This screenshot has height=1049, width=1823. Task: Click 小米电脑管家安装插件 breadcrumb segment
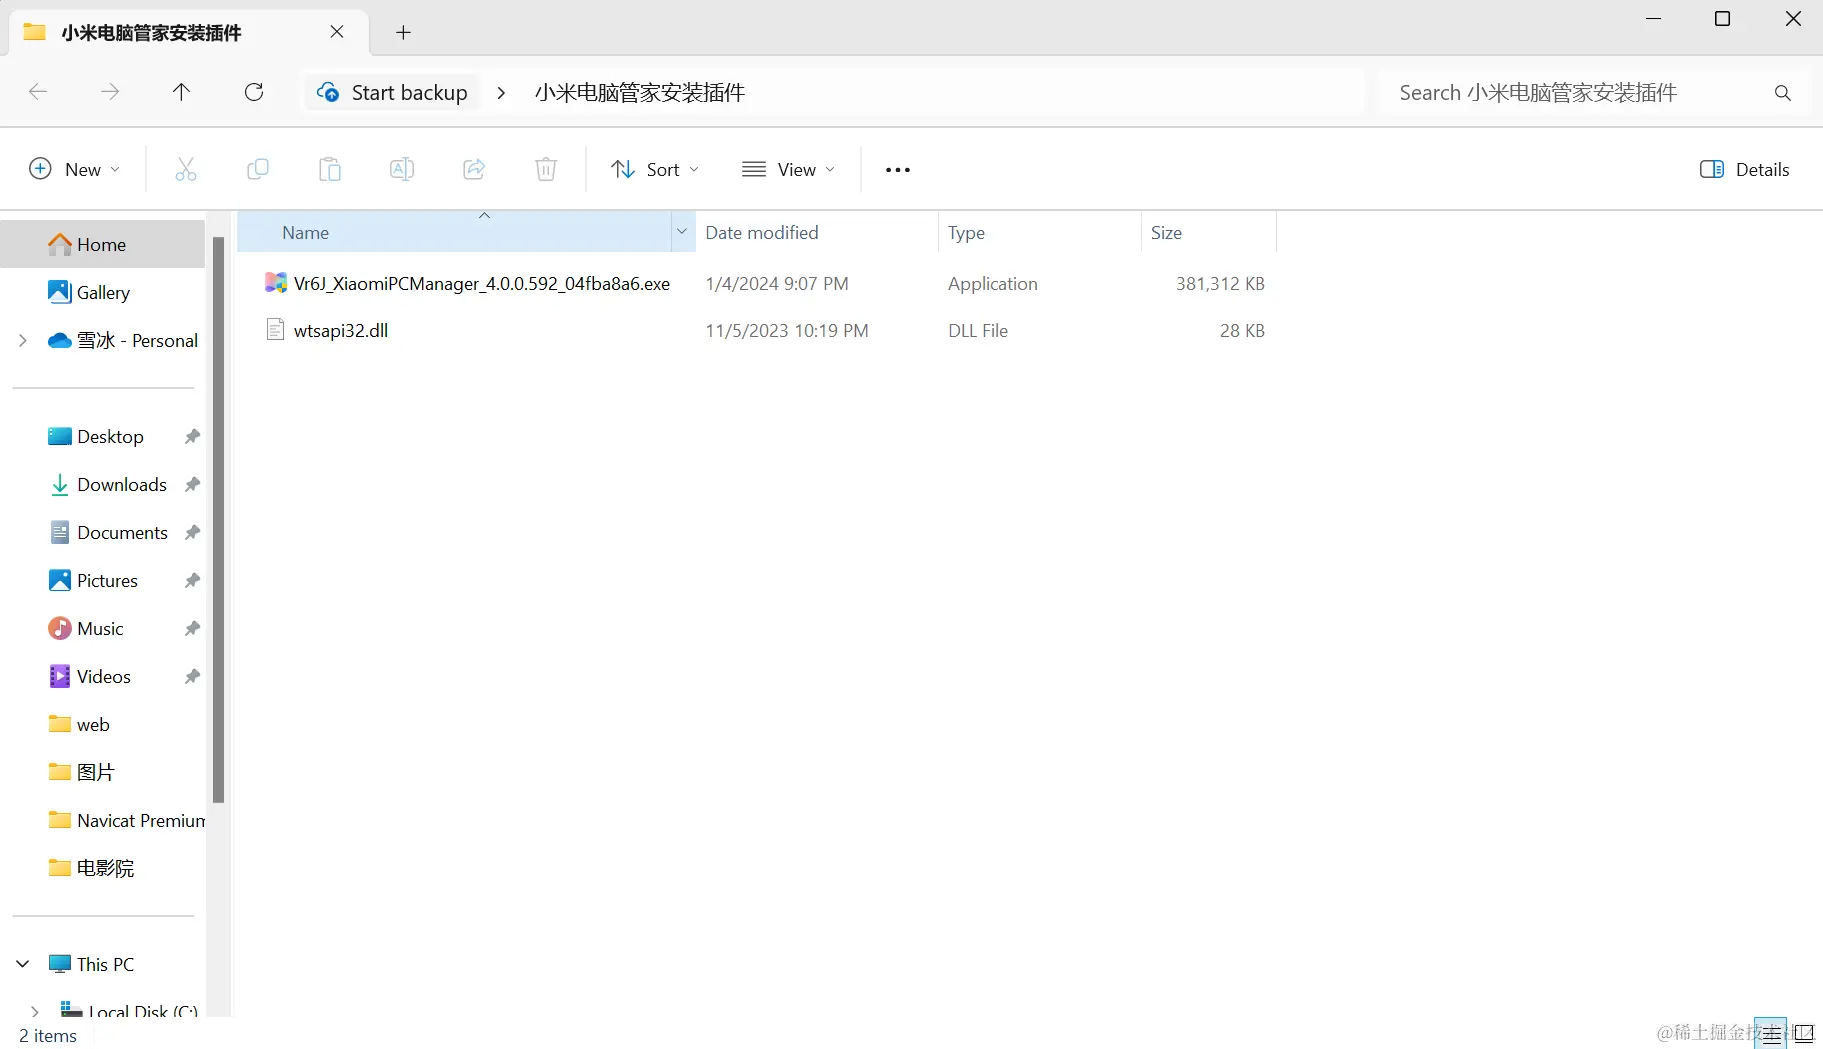point(640,93)
